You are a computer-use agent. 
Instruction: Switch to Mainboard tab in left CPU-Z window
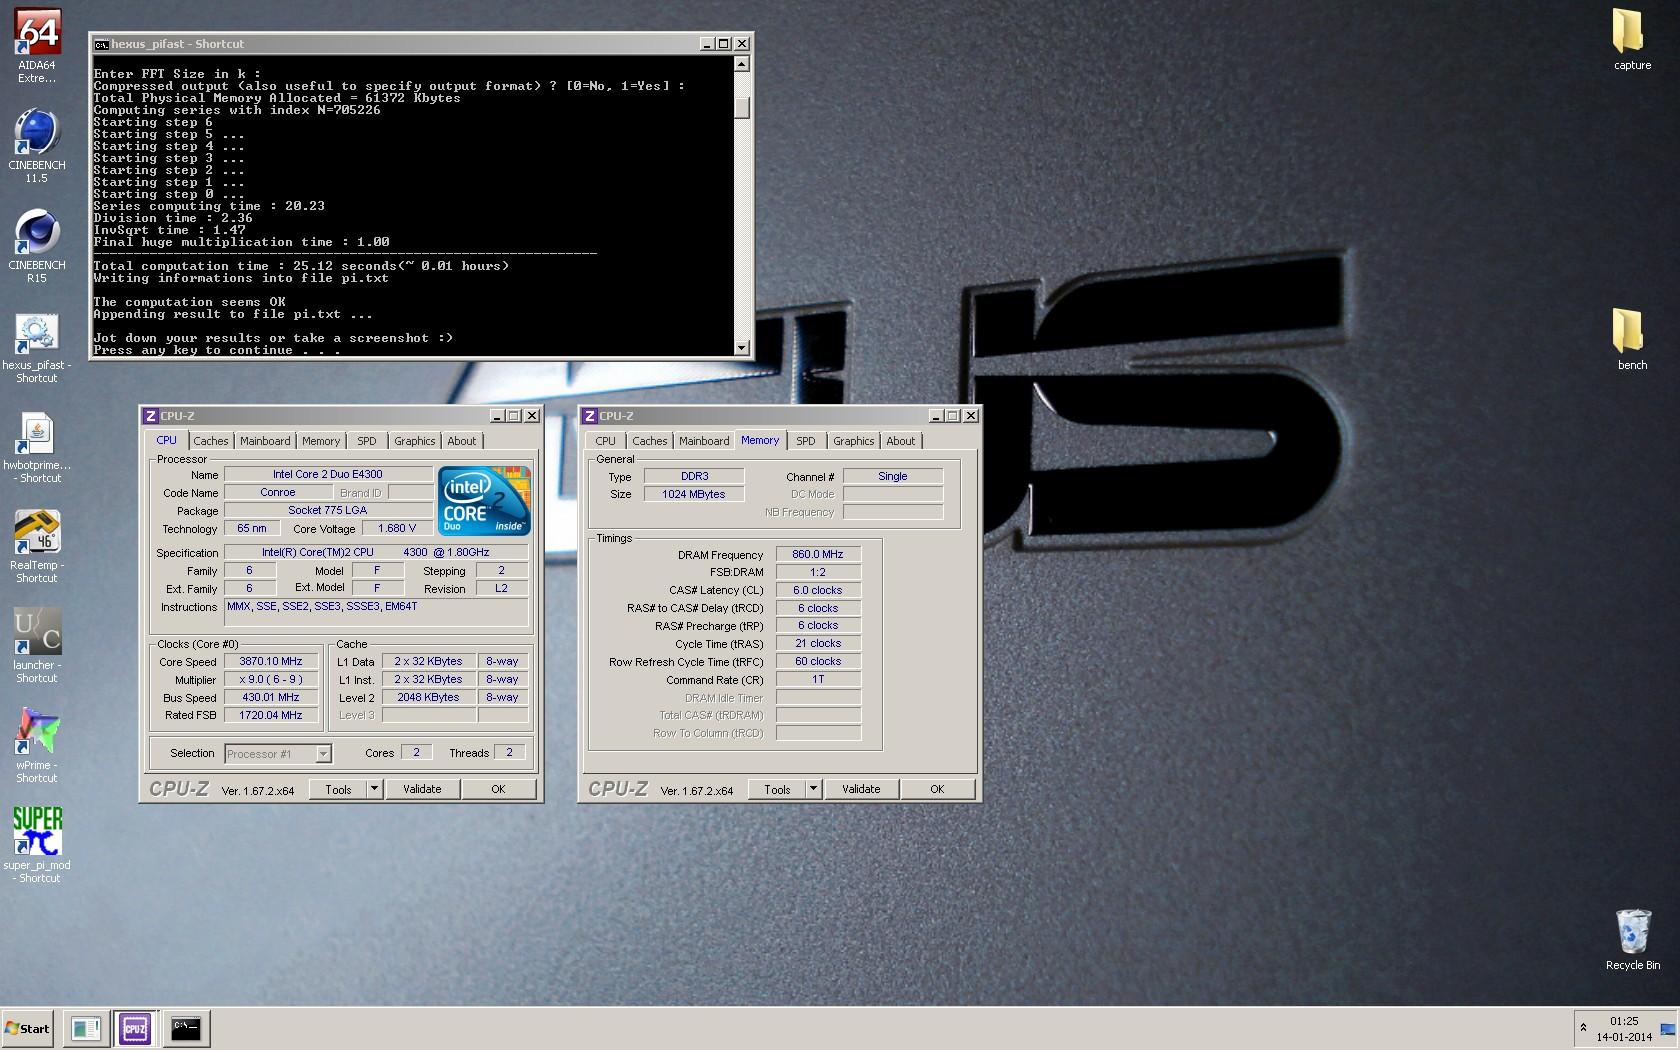coord(265,441)
